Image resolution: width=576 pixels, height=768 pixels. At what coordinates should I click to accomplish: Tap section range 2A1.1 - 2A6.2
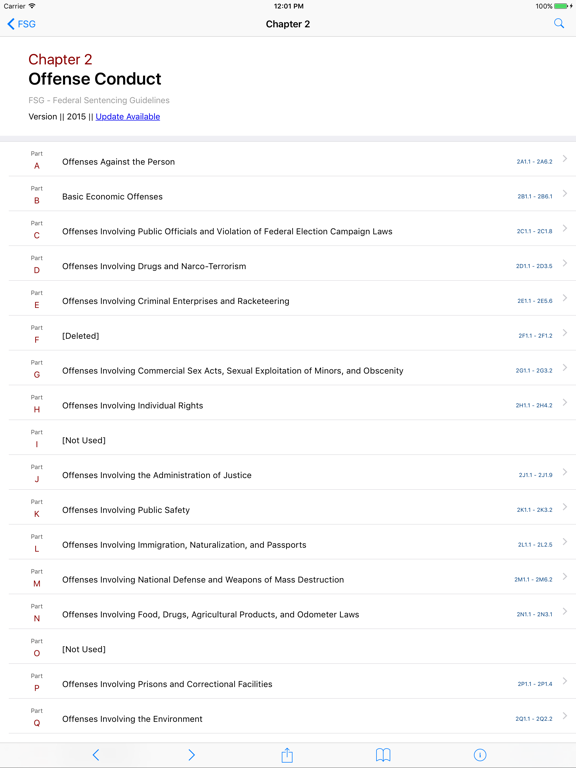click(534, 162)
